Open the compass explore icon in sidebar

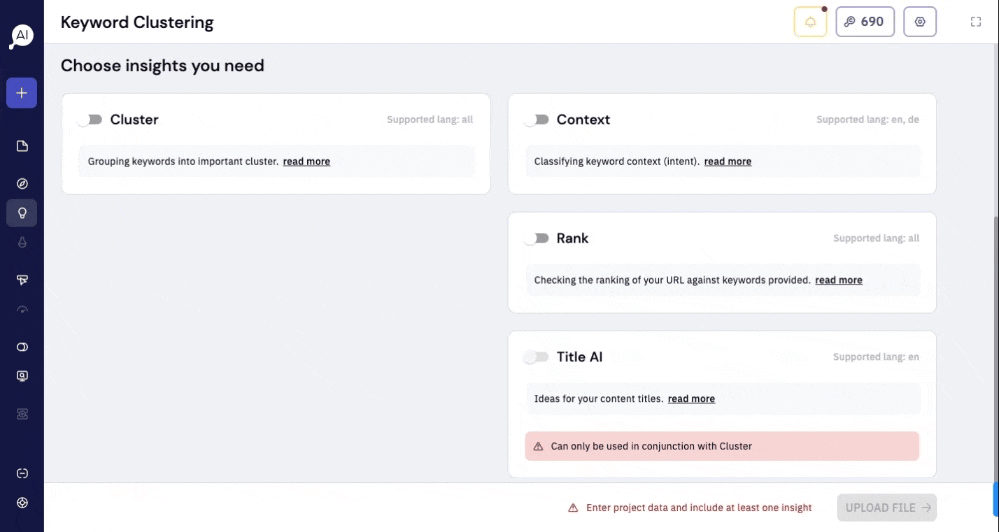22,183
